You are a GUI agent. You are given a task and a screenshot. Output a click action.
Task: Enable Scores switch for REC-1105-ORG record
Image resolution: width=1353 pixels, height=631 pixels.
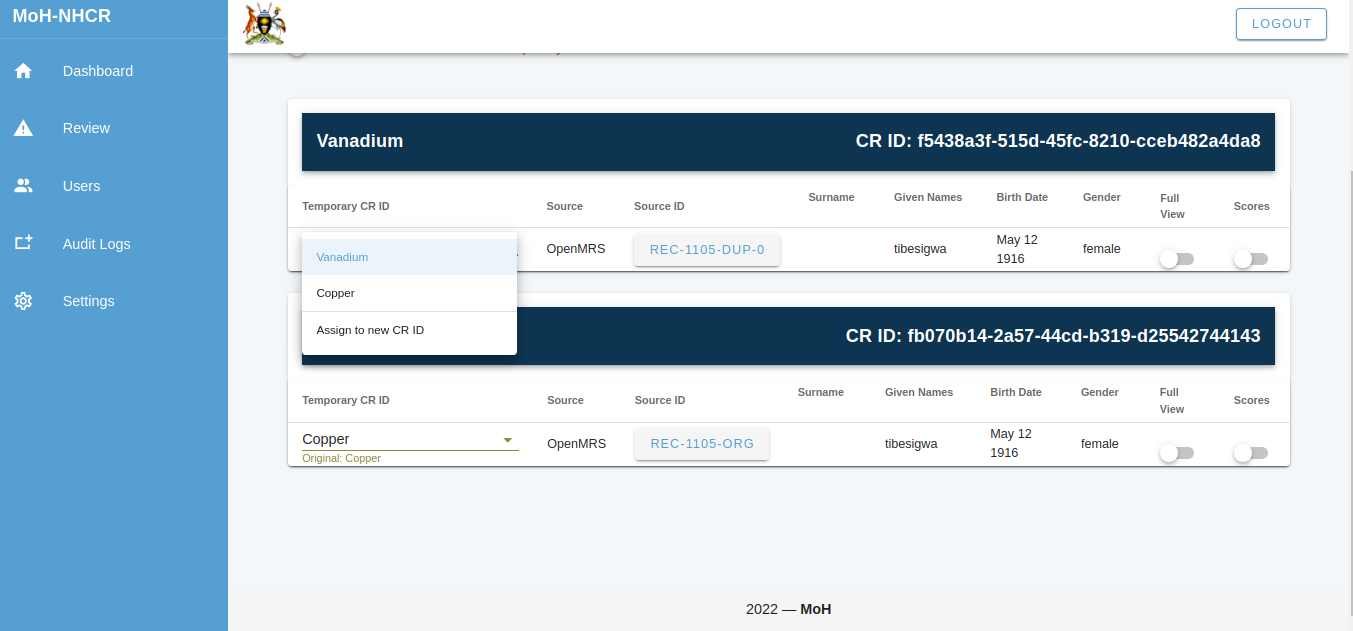(x=1250, y=453)
